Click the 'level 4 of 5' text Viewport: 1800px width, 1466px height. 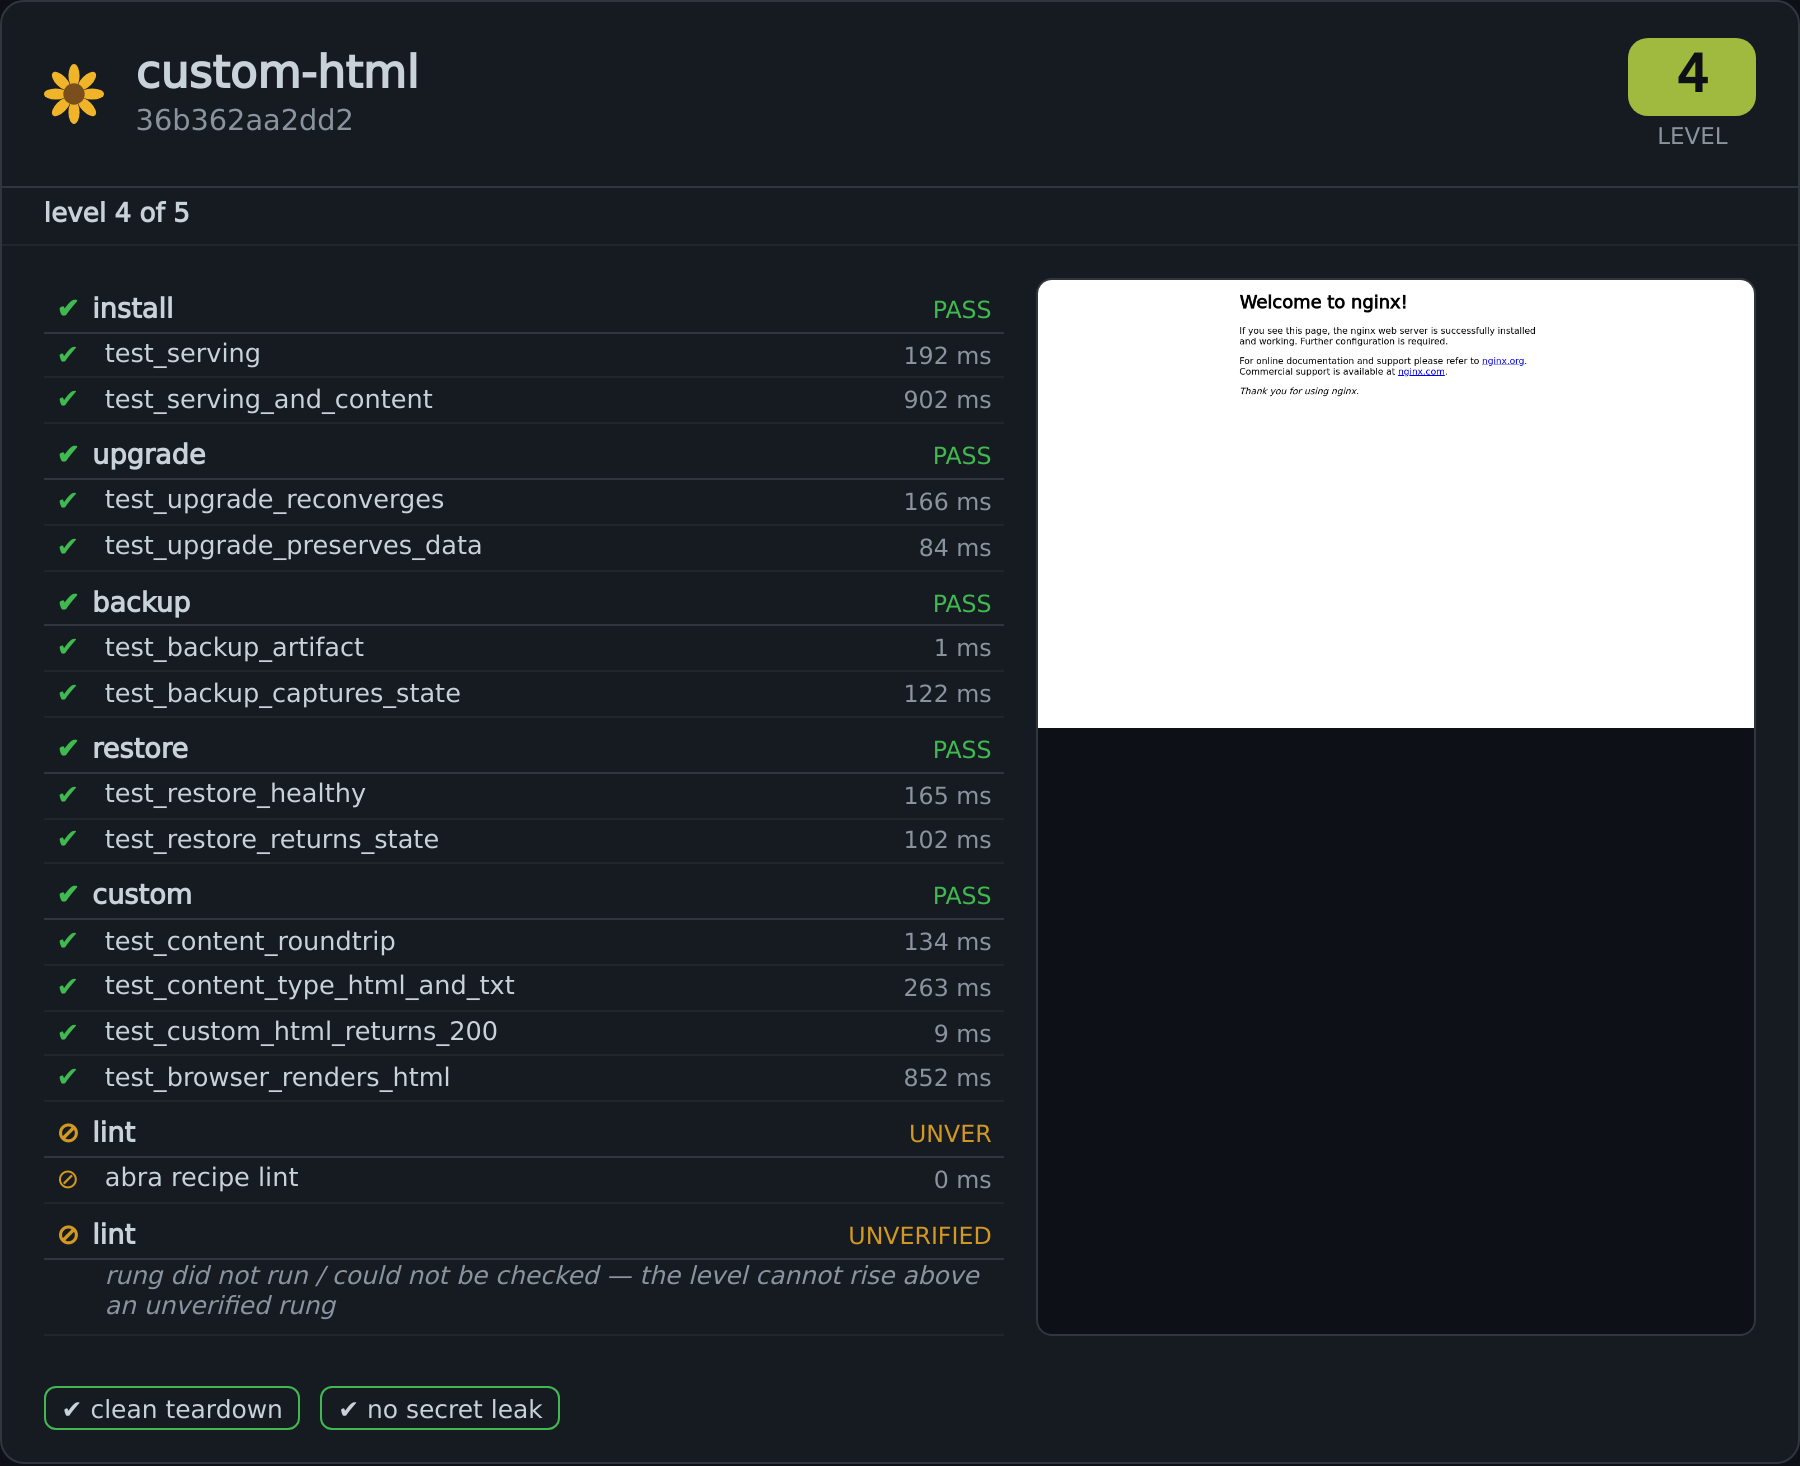point(116,212)
